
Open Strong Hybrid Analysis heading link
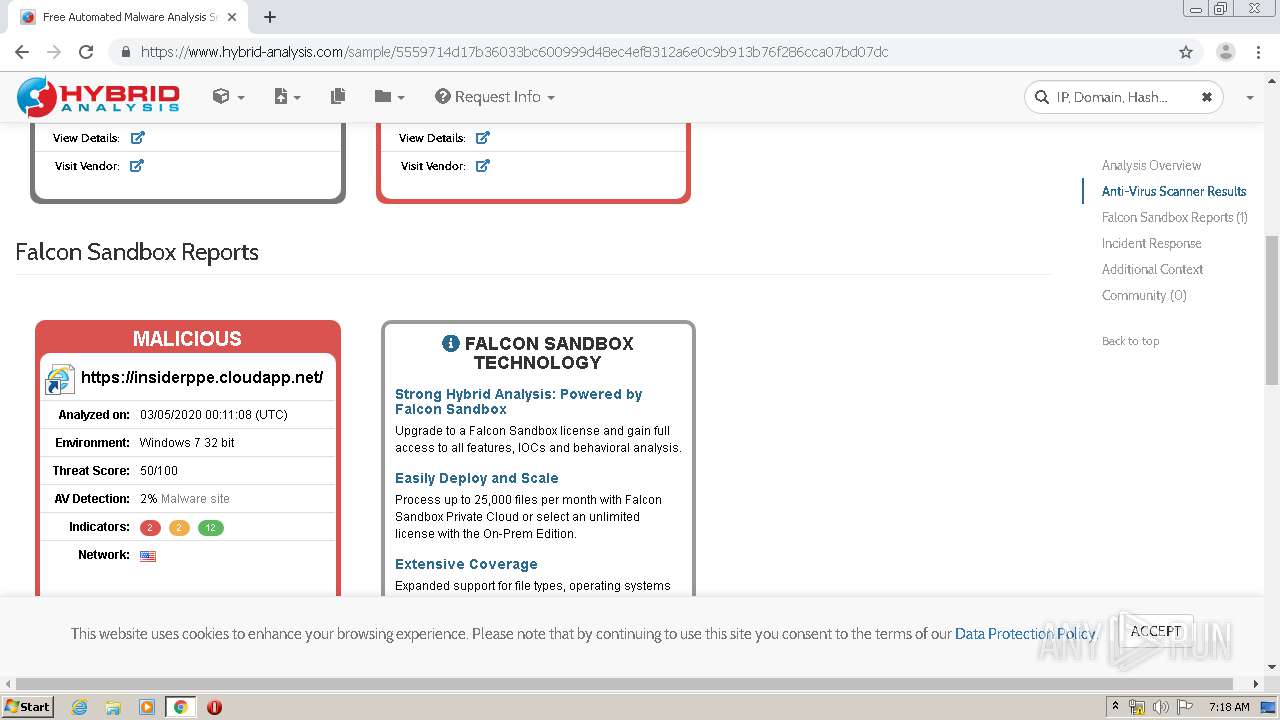518,401
